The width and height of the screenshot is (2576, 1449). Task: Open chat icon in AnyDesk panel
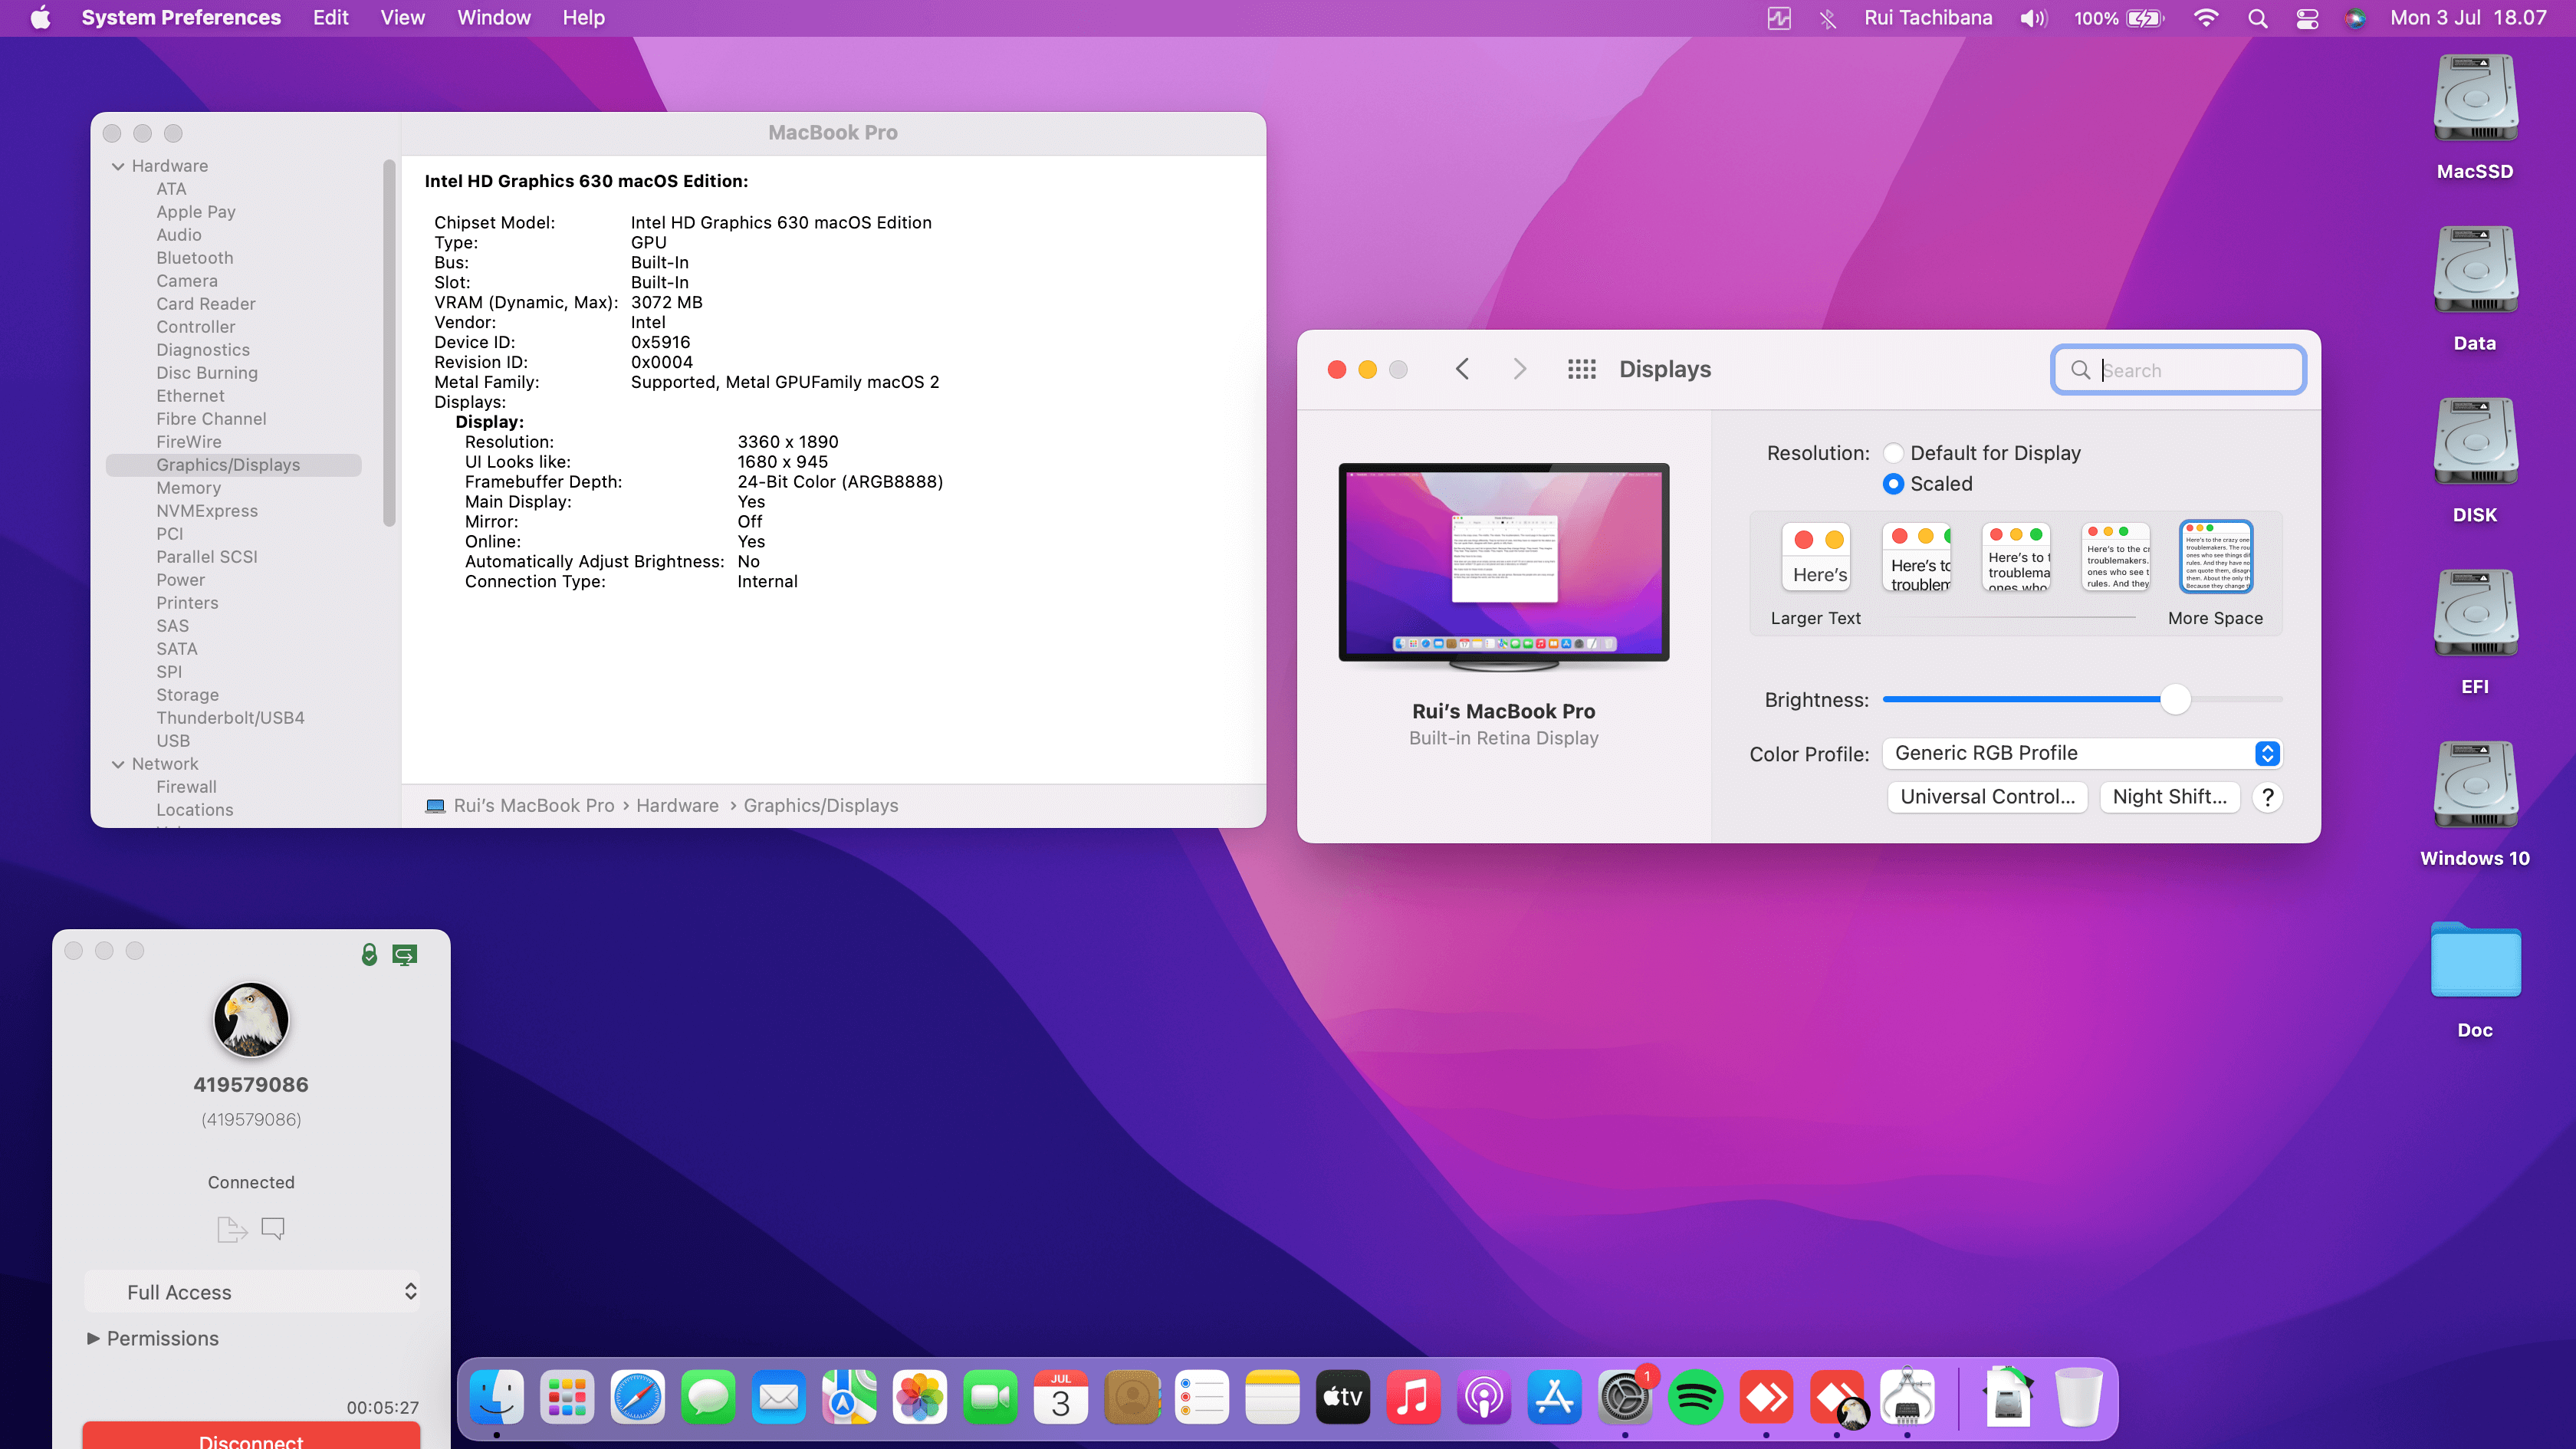click(273, 1228)
